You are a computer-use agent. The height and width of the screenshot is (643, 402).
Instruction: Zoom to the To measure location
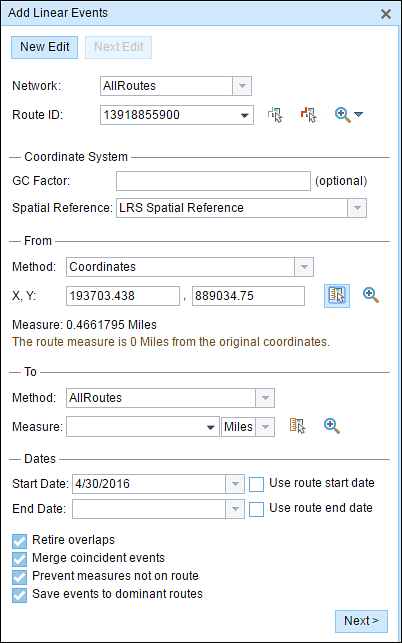(x=332, y=426)
